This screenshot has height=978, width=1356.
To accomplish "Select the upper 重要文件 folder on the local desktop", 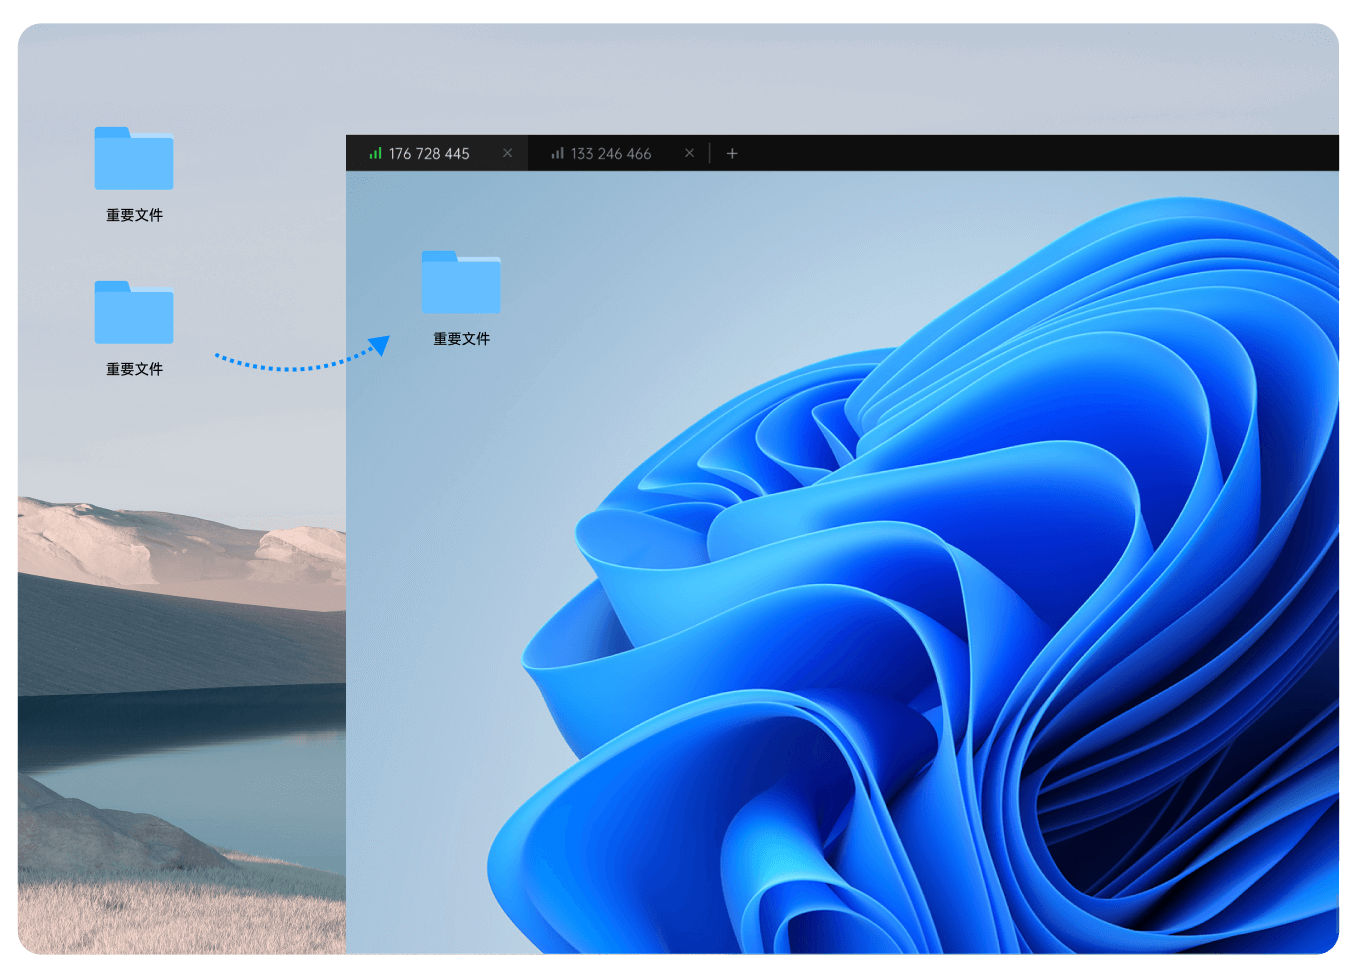I will pyautogui.click(x=134, y=158).
